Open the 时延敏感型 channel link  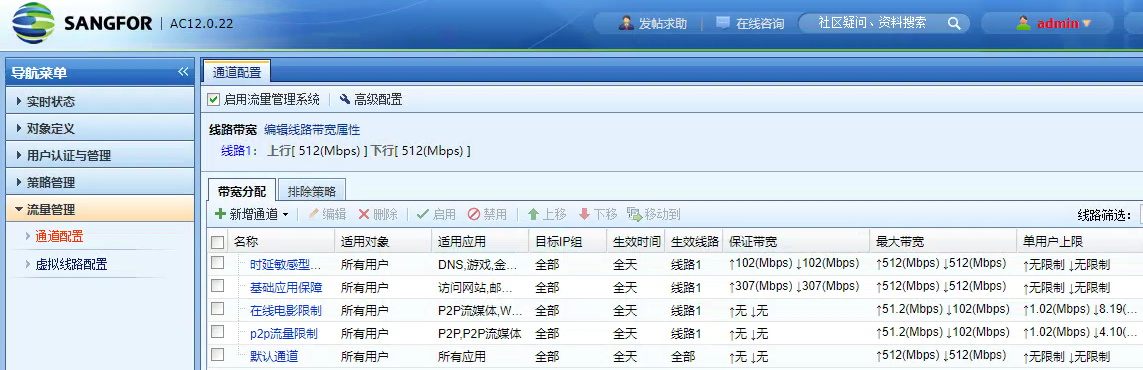(x=286, y=264)
